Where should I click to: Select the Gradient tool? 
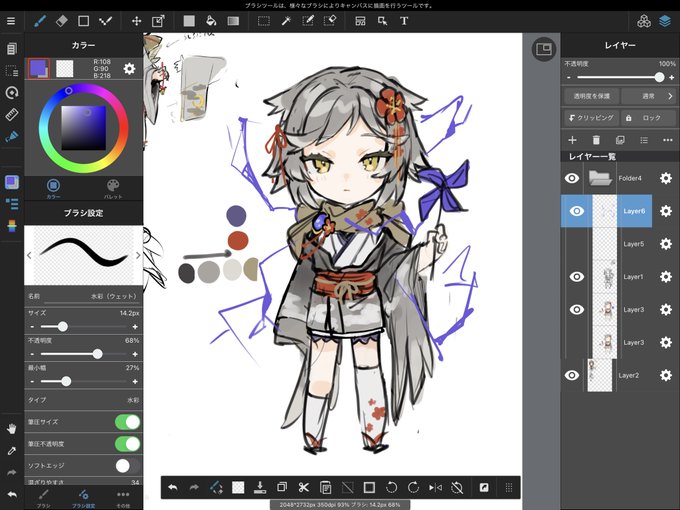point(233,21)
